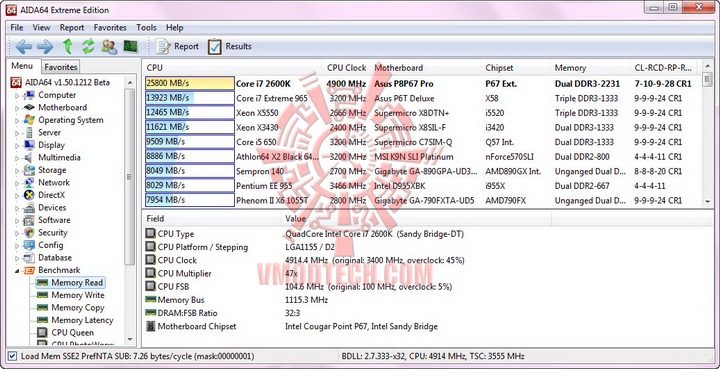Select the Display monitor icon
Screen dimensions: 720x369
pos(29,145)
